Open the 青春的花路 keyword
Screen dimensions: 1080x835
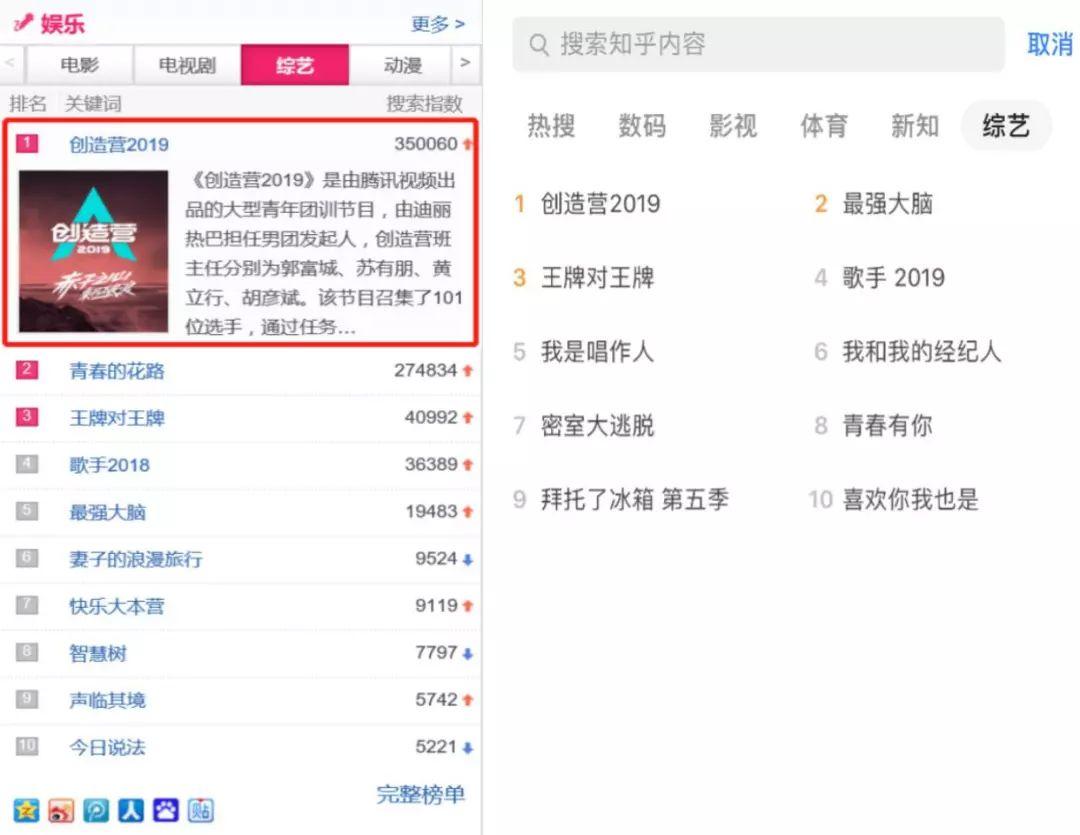[116, 371]
